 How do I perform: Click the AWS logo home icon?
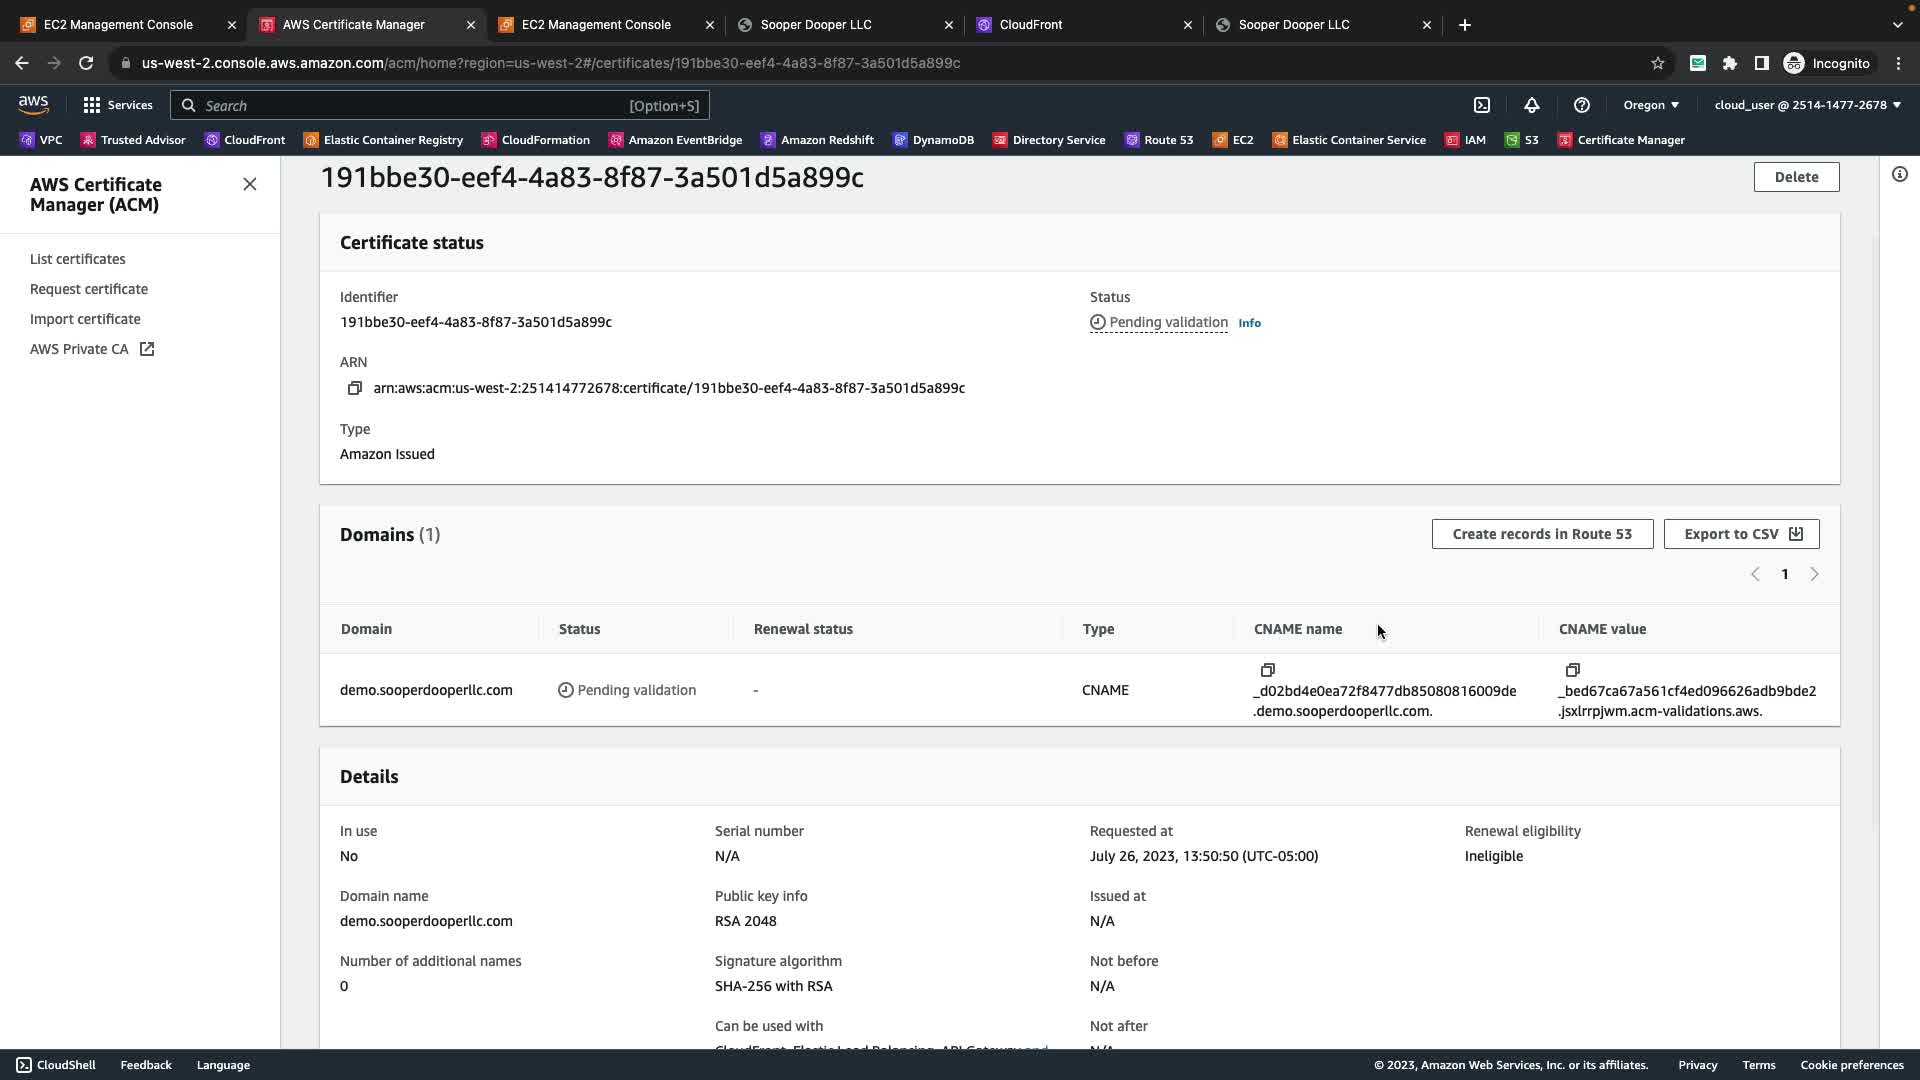[33, 105]
